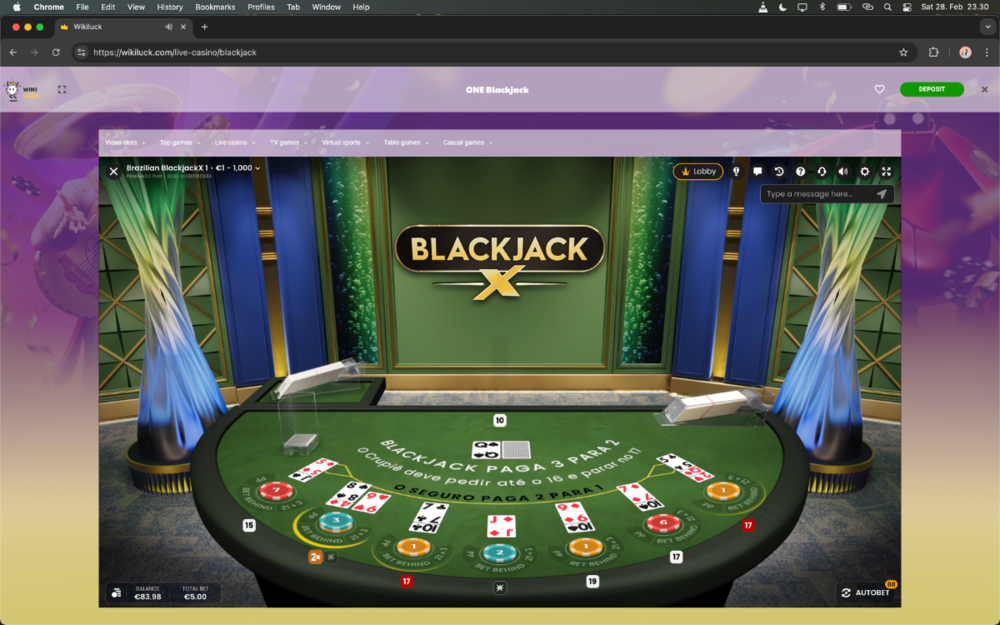
Task: Open the game tips lightbulb icon
Action: click(x=737, y=171)
